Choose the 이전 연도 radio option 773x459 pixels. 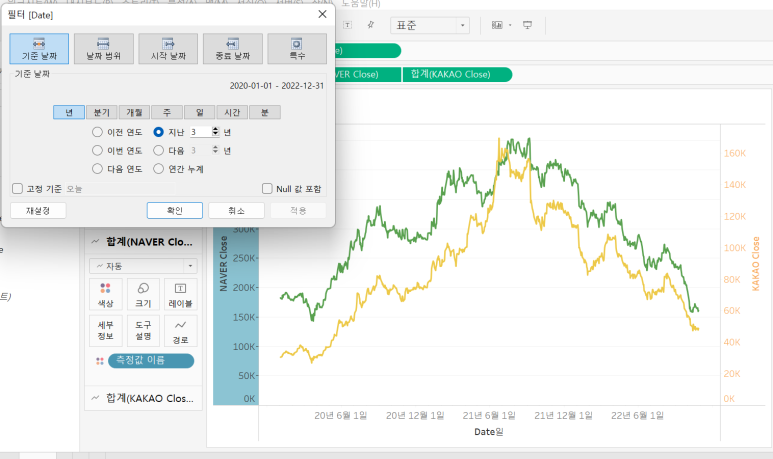click(97, 132)
